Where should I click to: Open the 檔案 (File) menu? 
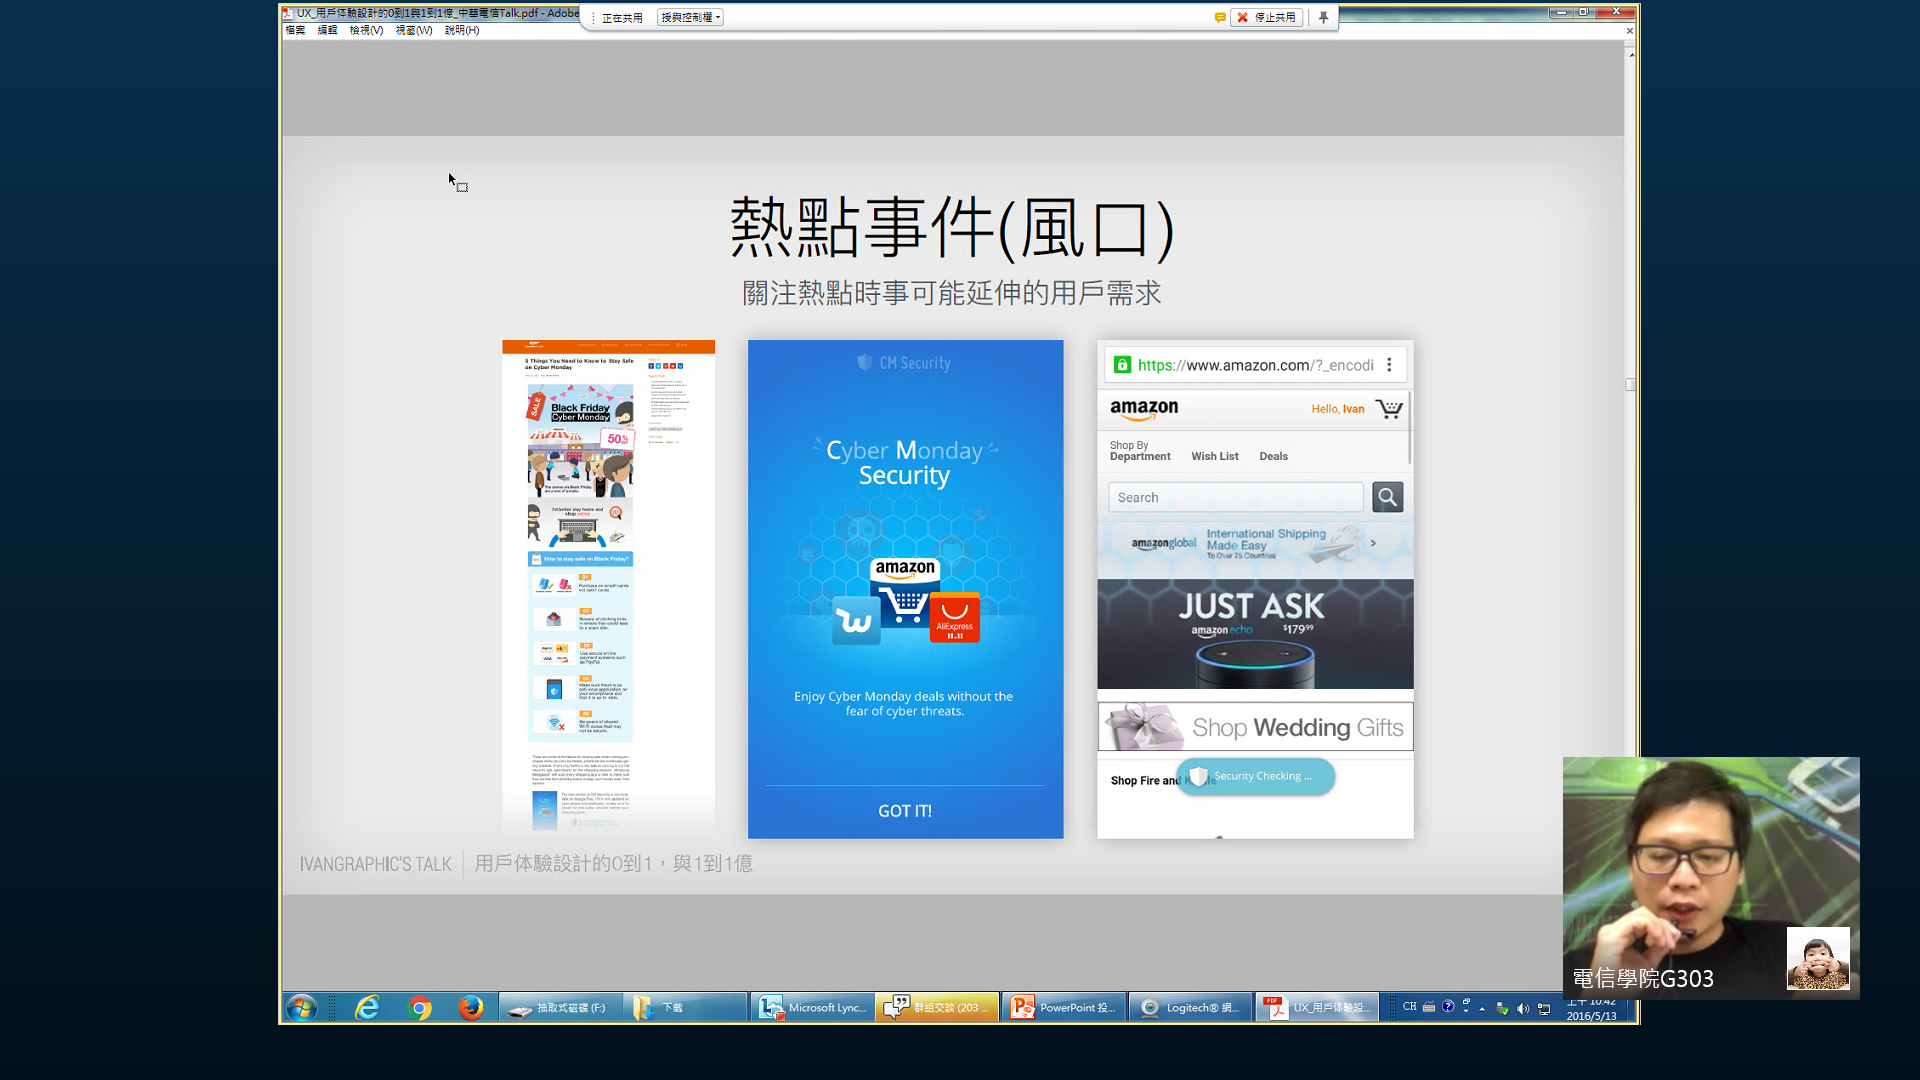(x=295, y=30)
